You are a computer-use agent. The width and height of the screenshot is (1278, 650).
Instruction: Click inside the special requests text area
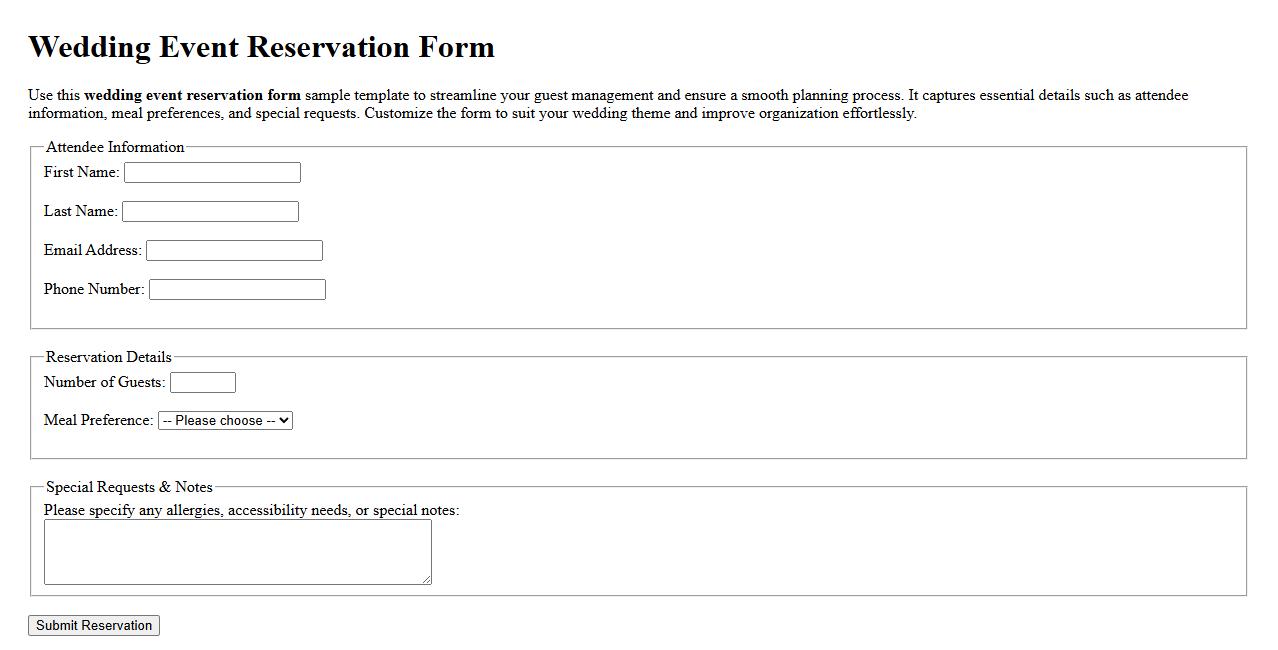[237, 550]
